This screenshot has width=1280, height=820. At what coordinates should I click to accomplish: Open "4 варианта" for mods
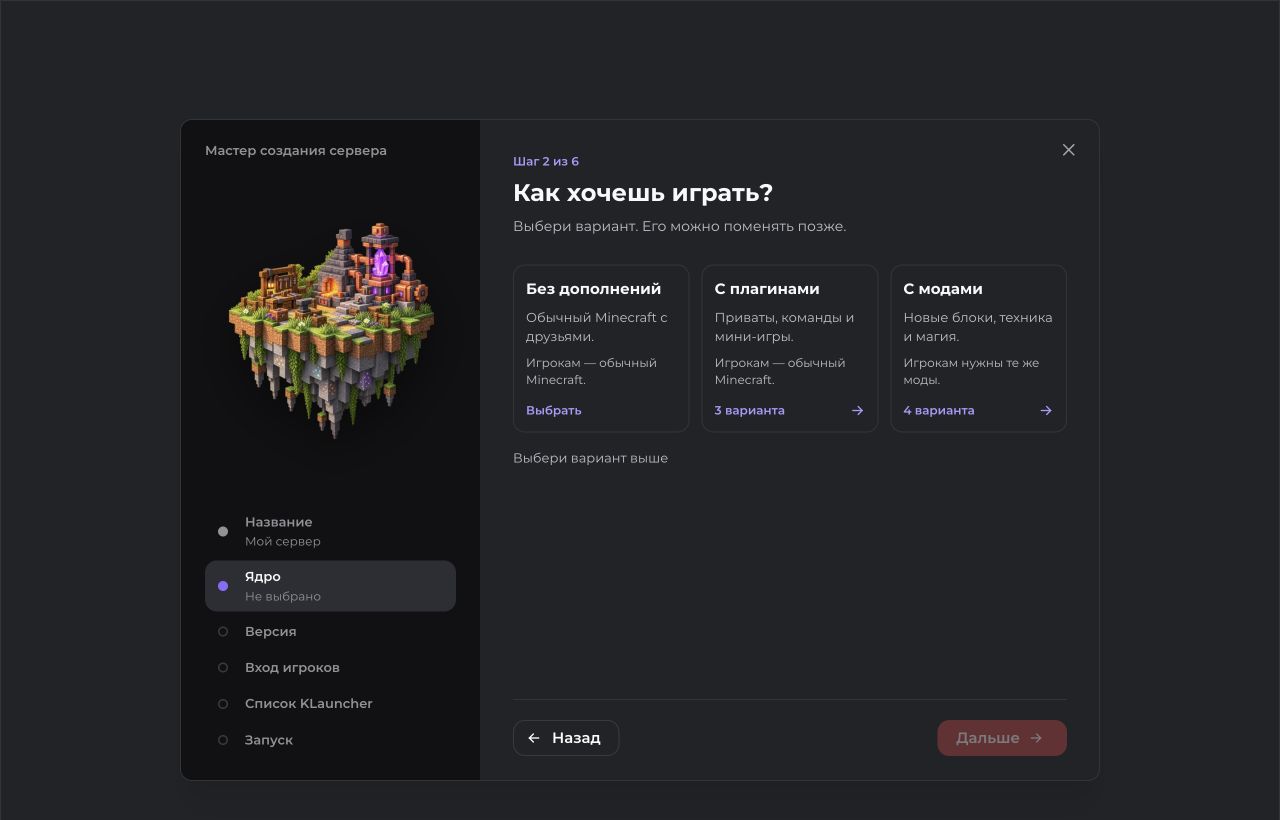[938, 410]
